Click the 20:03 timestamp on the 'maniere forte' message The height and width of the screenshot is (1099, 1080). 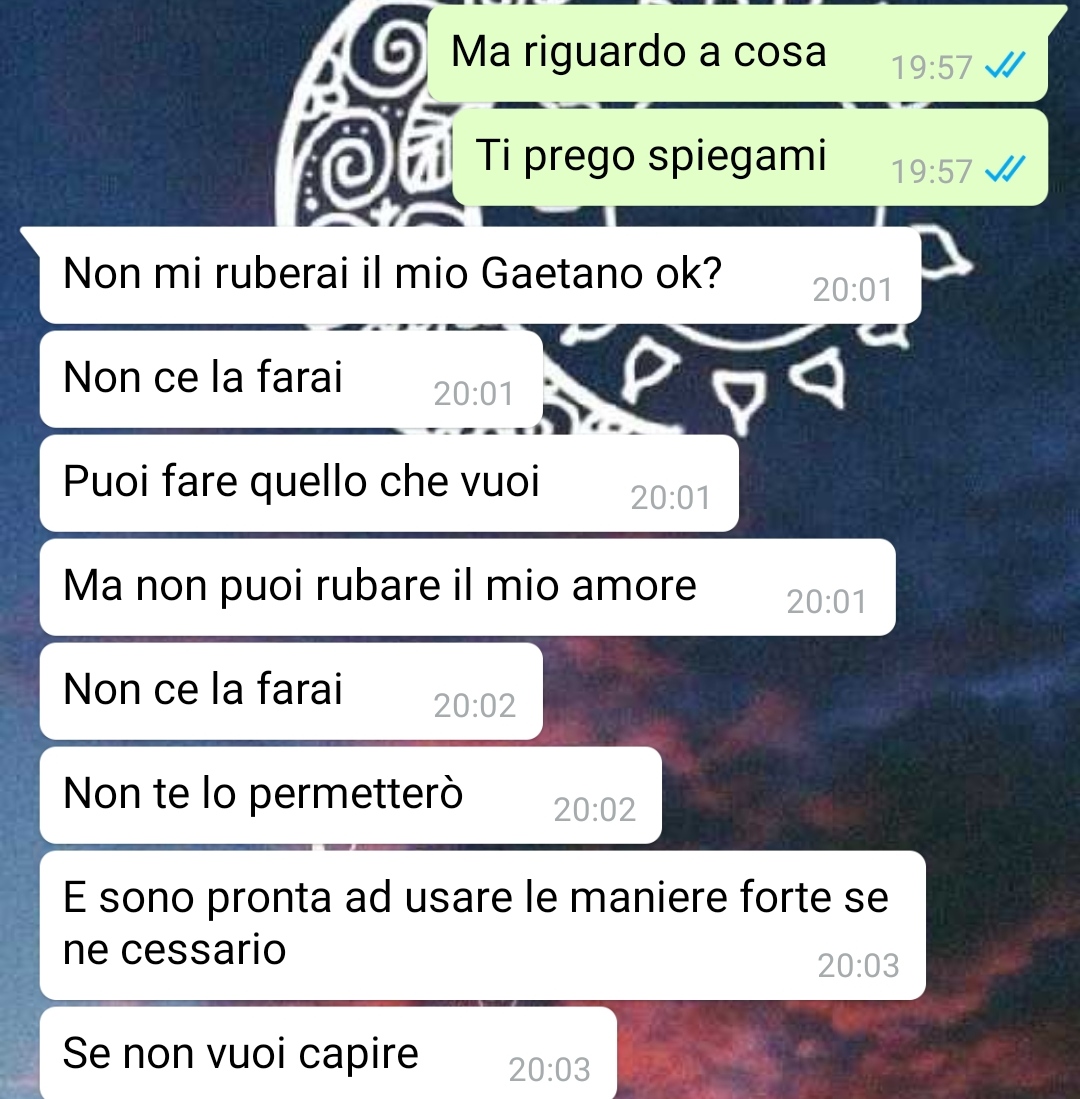point(859,966)
